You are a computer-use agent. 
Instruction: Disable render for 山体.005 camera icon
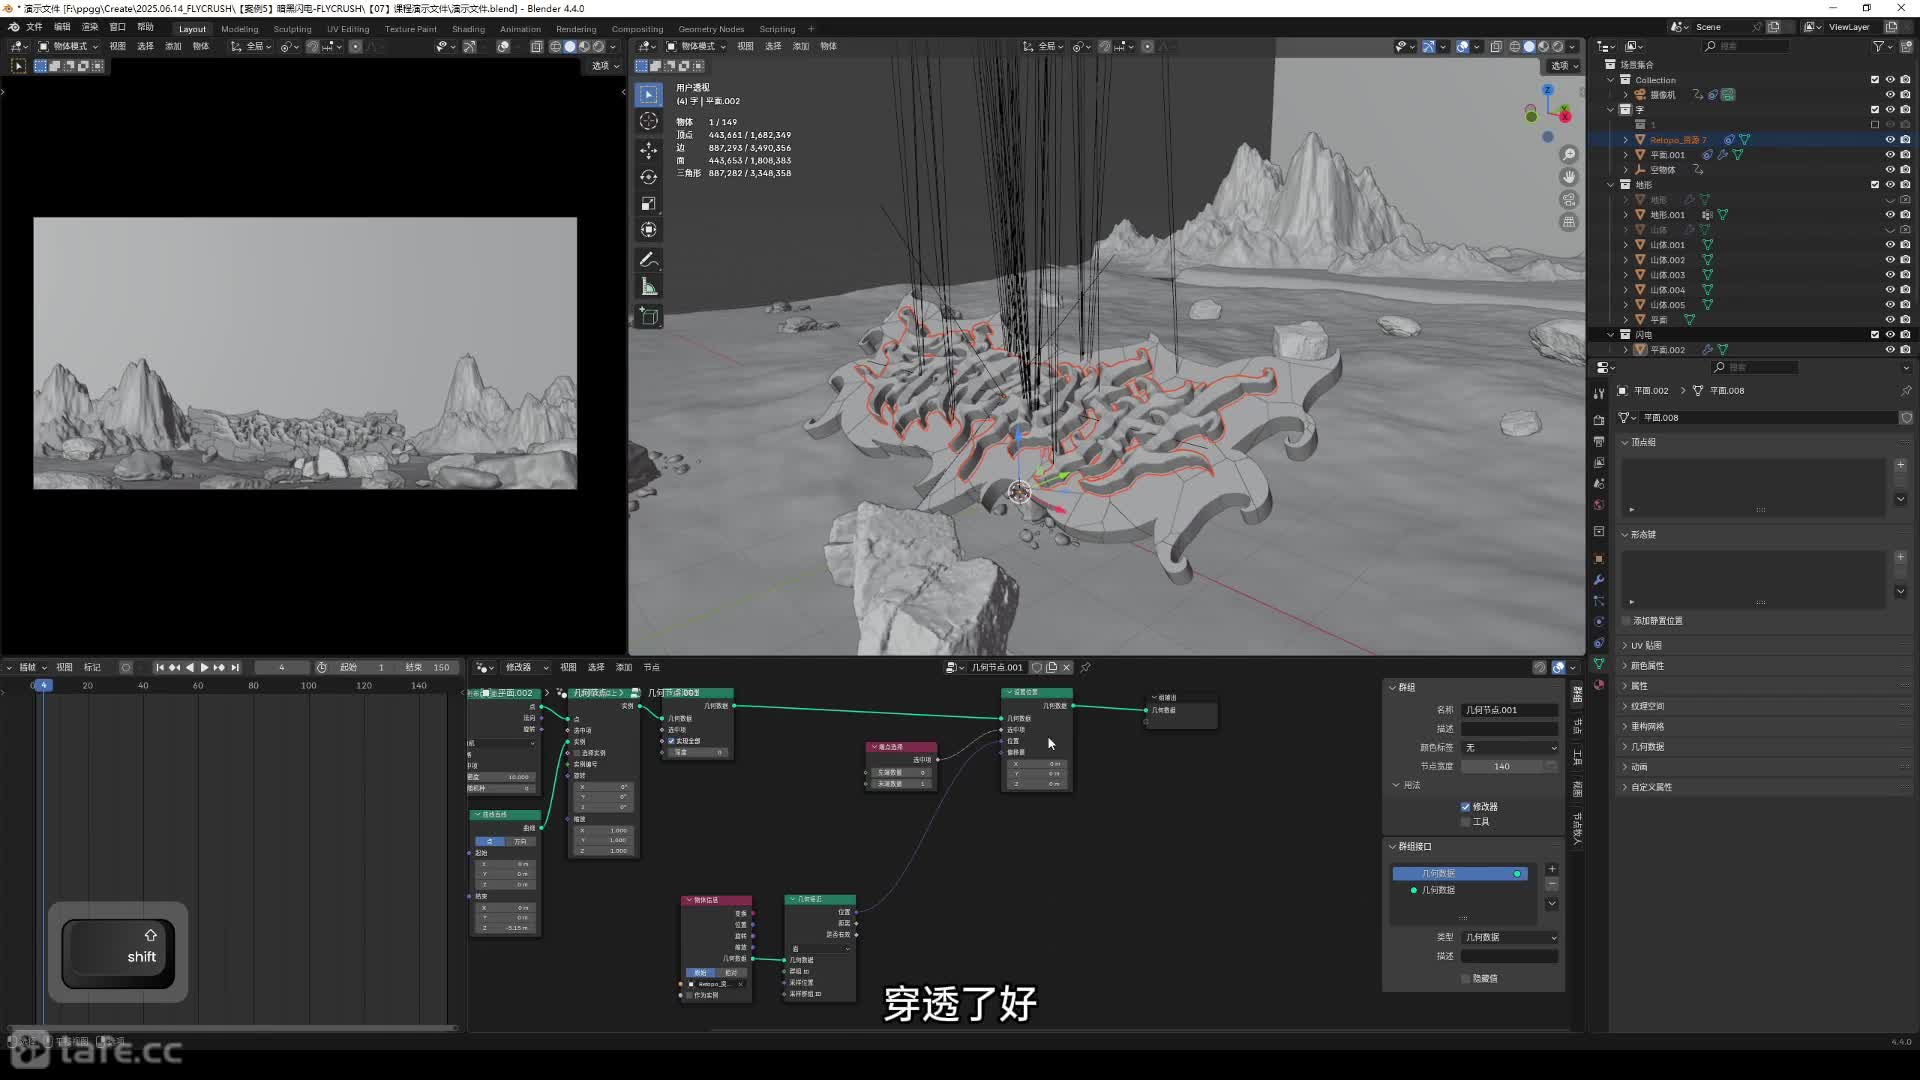point(1905,305)
